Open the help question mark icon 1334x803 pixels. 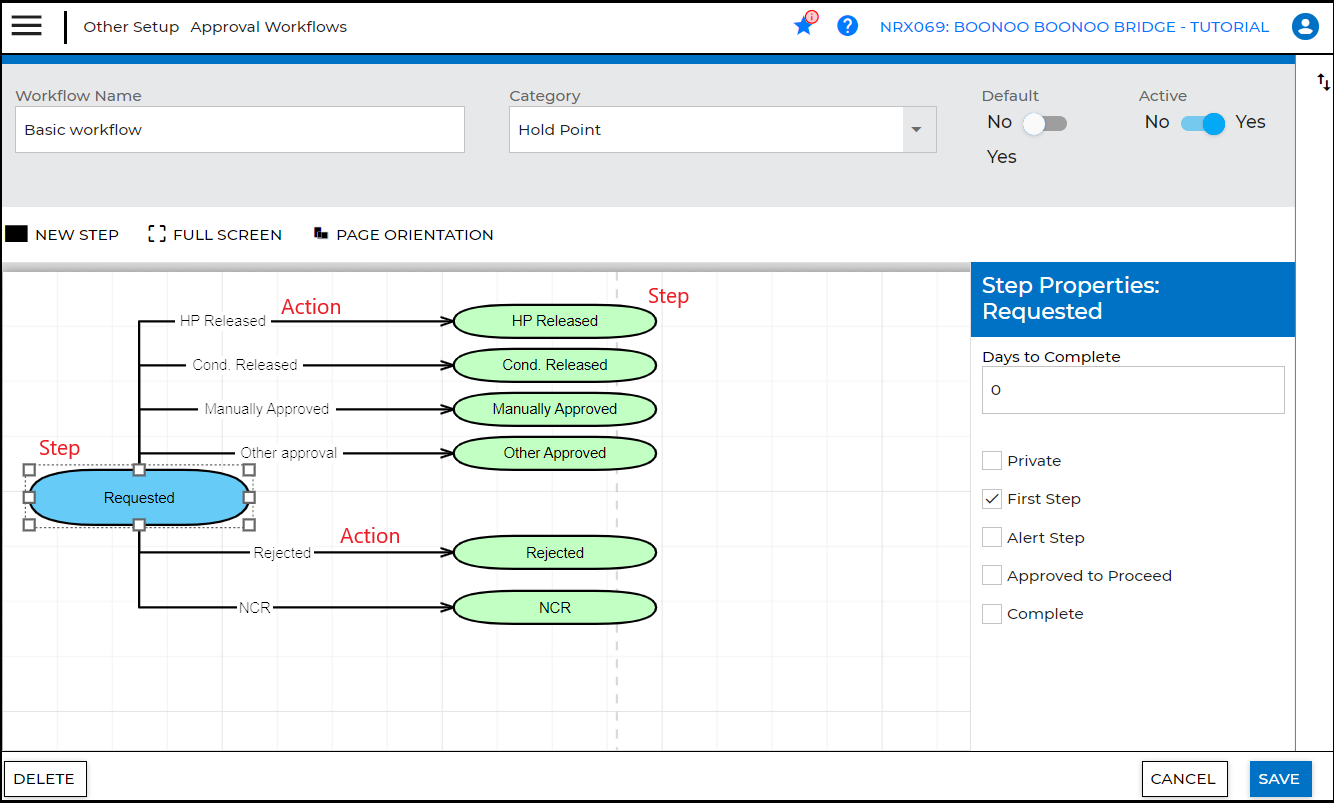848,26
